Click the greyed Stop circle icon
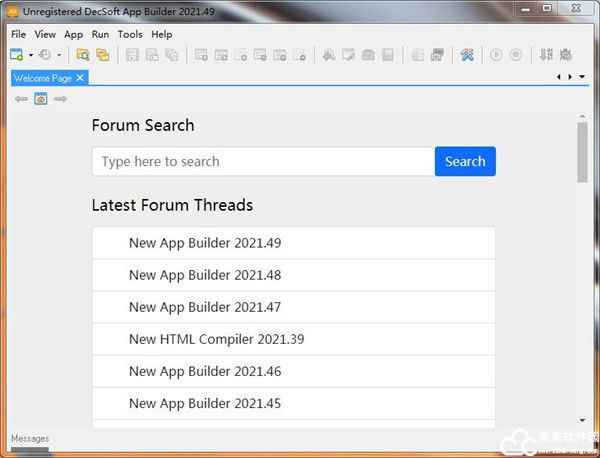 (x=516, y=55)
